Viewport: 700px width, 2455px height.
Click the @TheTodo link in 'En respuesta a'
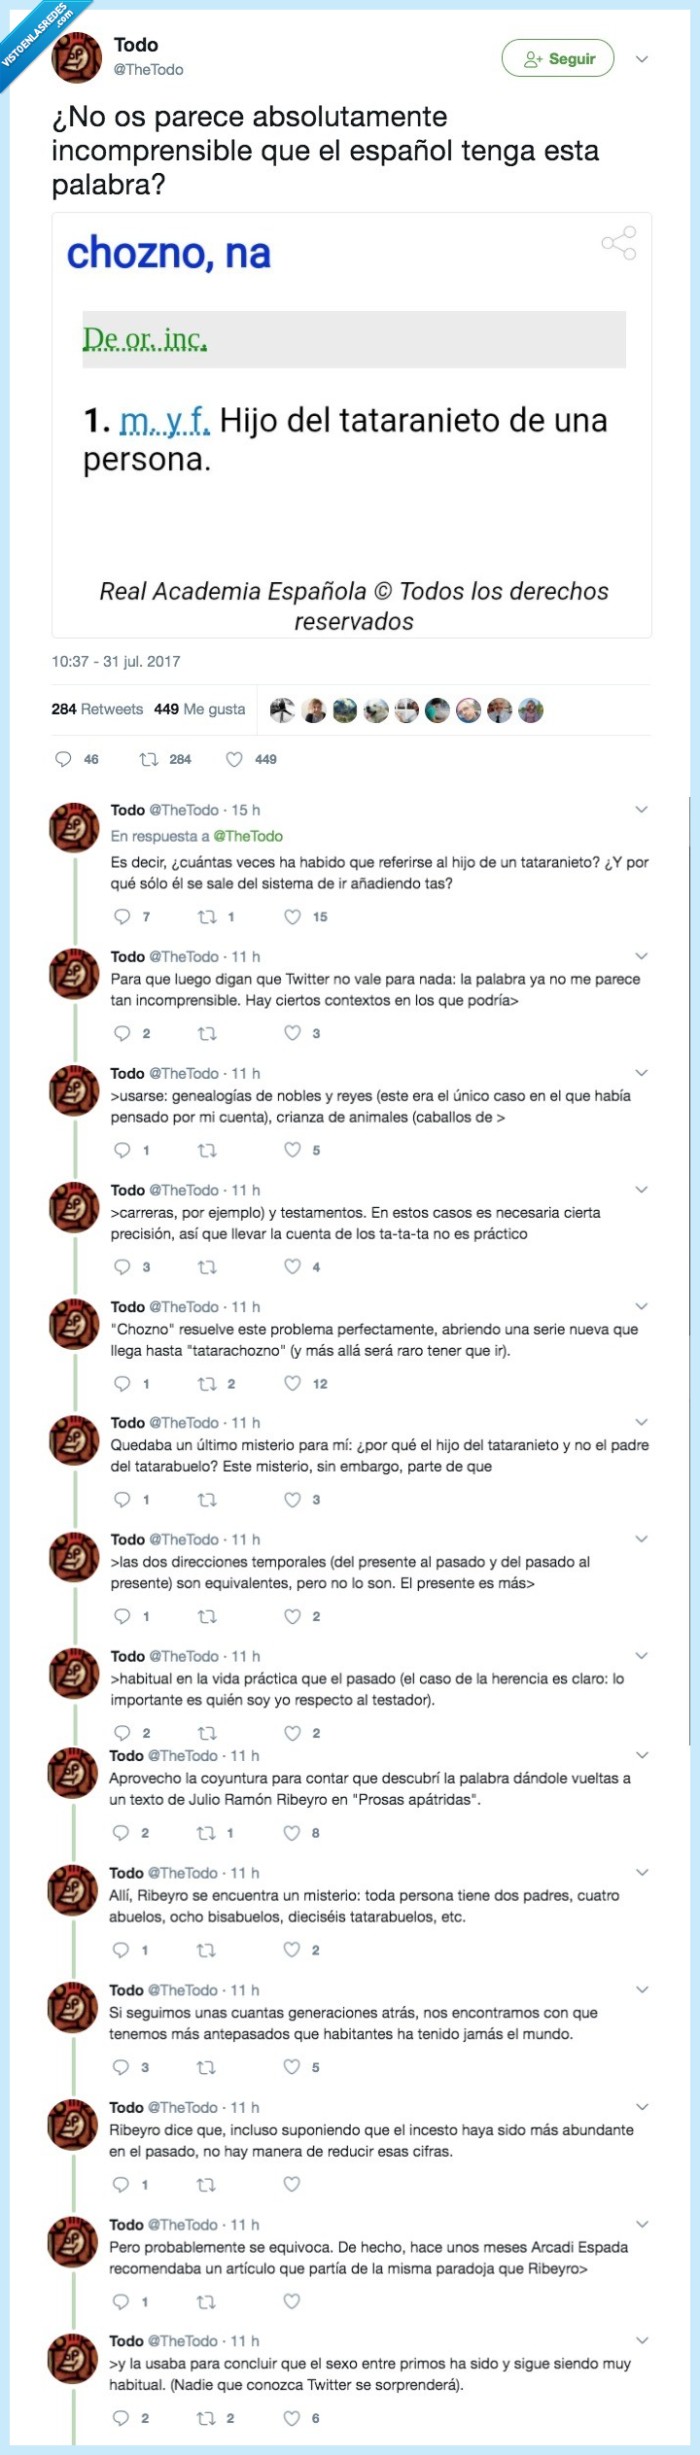(x=248, y=836)
